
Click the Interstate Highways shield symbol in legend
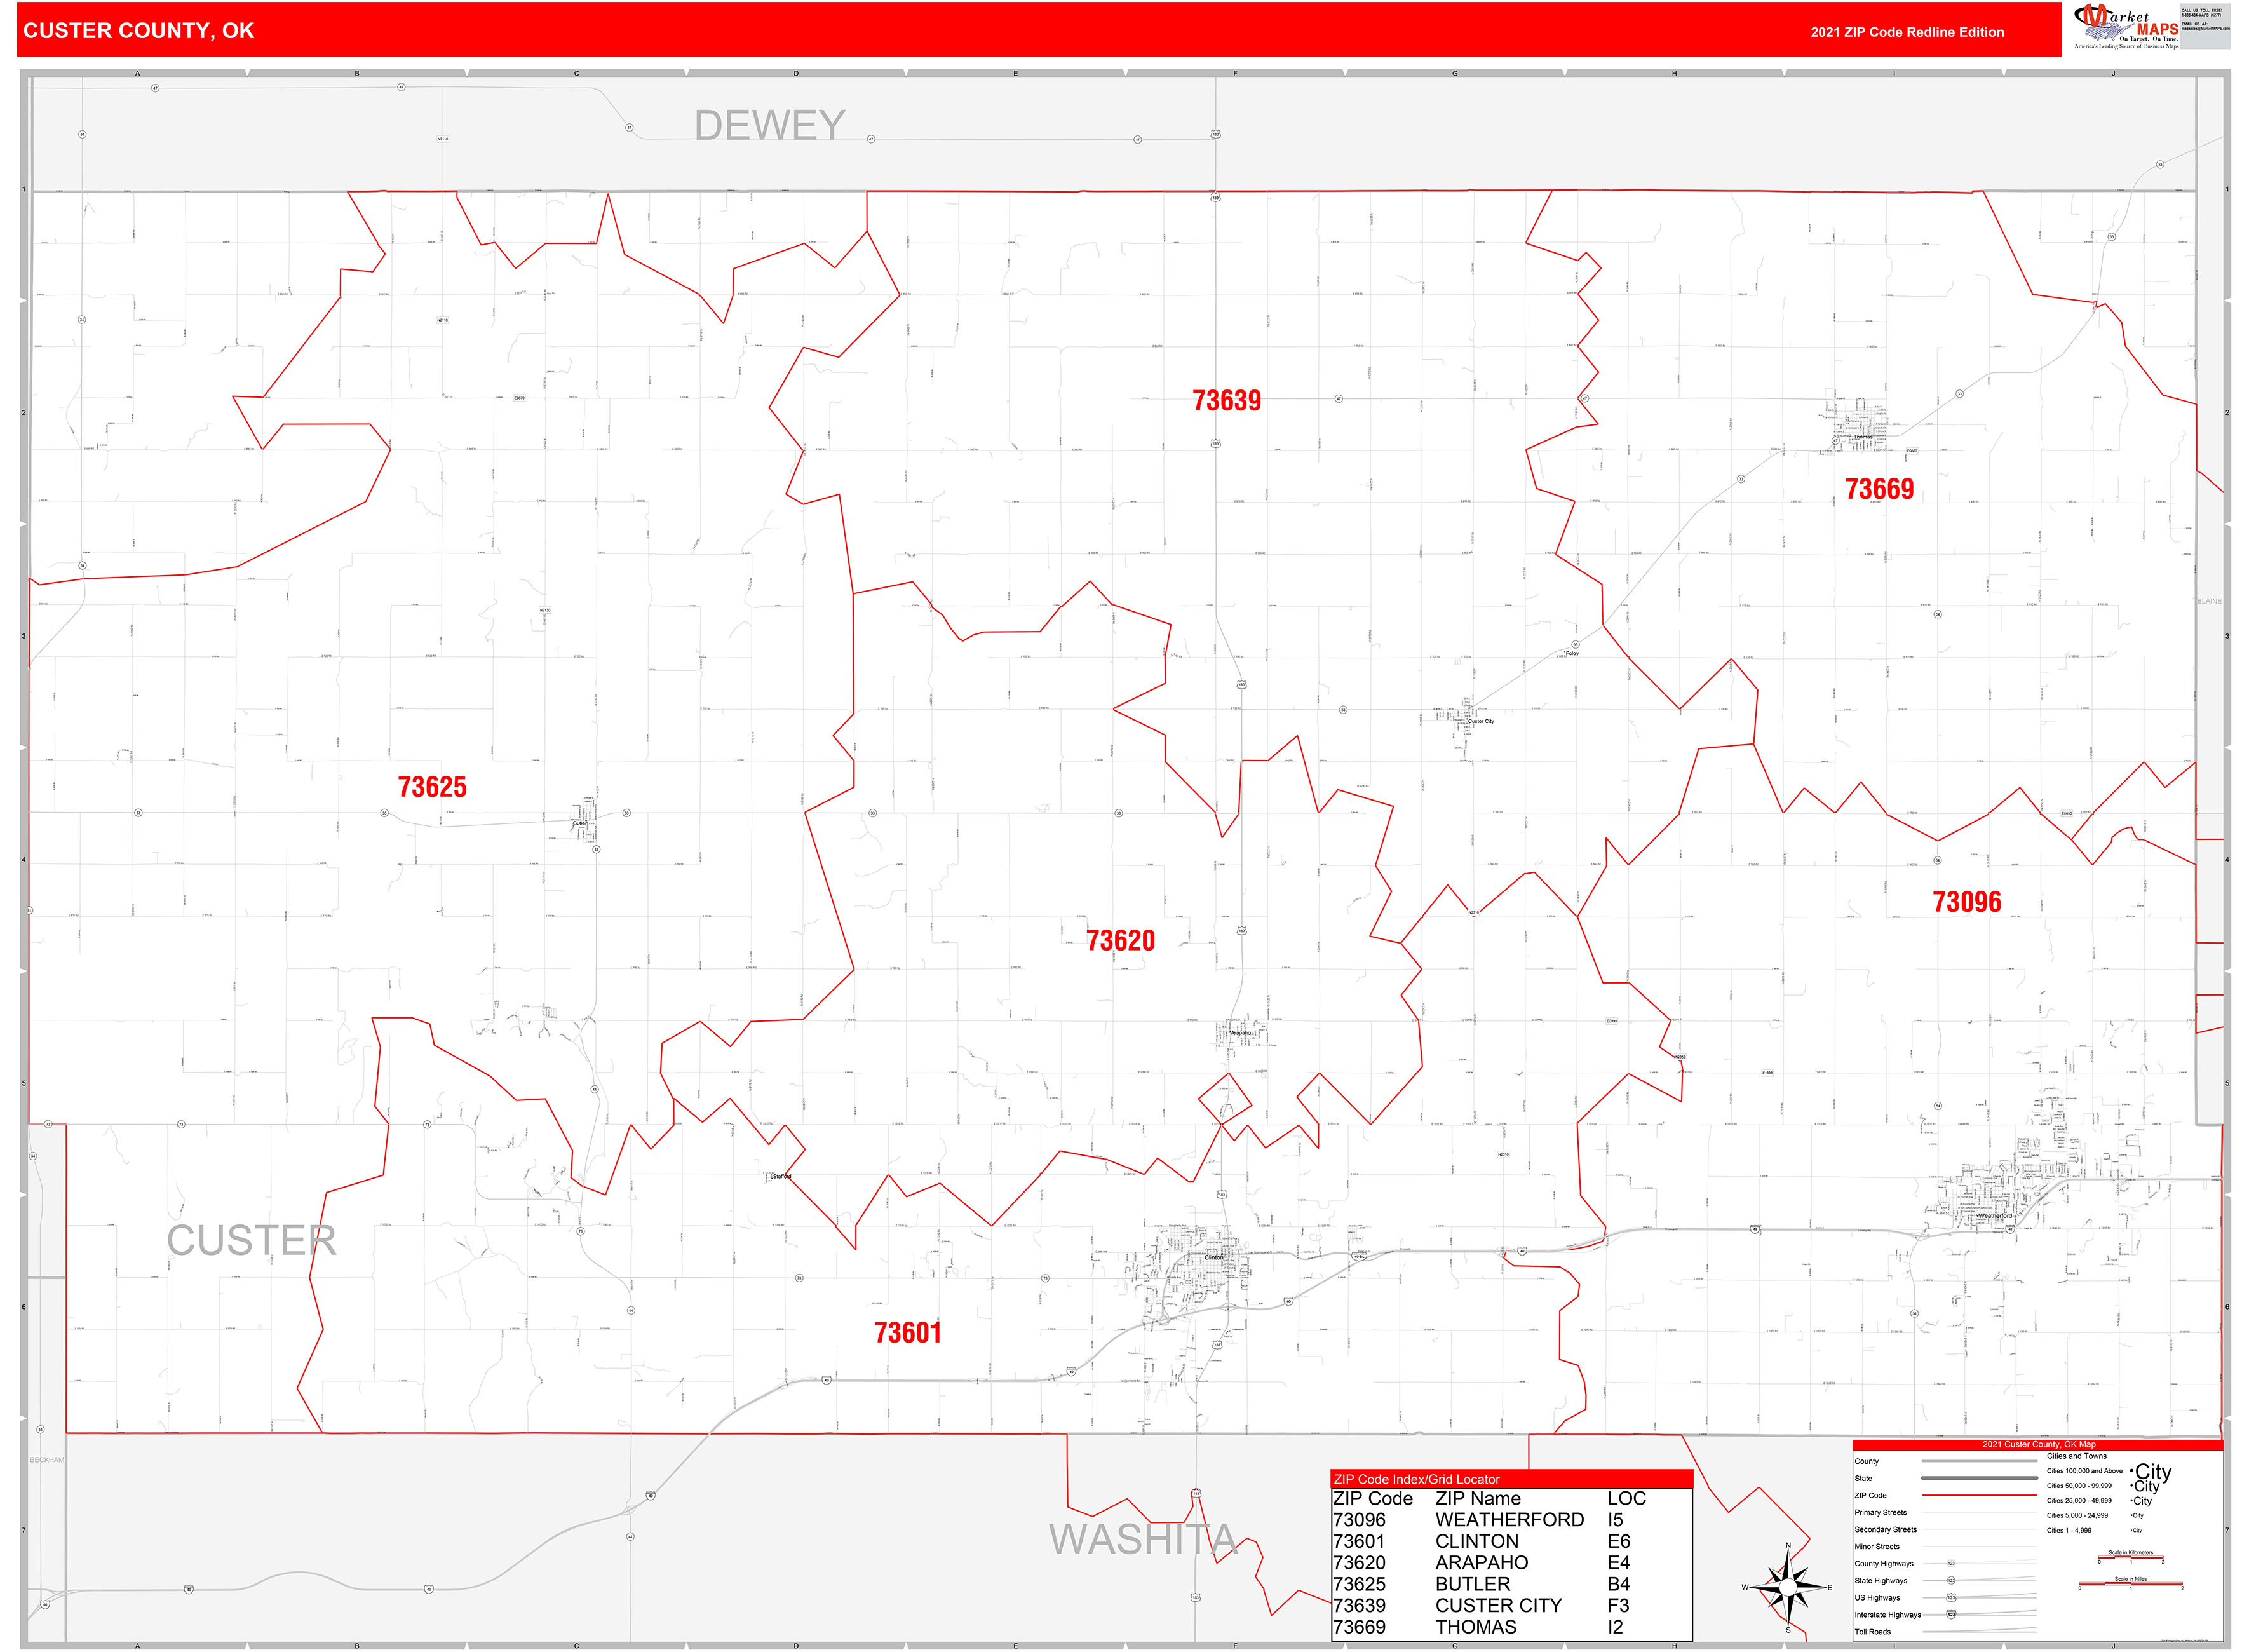1951,1614
